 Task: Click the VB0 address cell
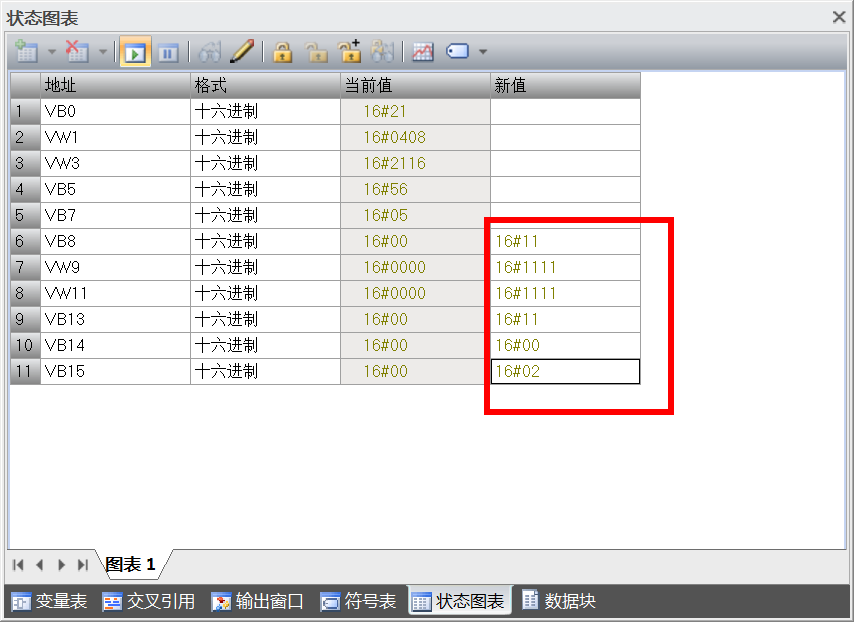[x=115, y=112]
